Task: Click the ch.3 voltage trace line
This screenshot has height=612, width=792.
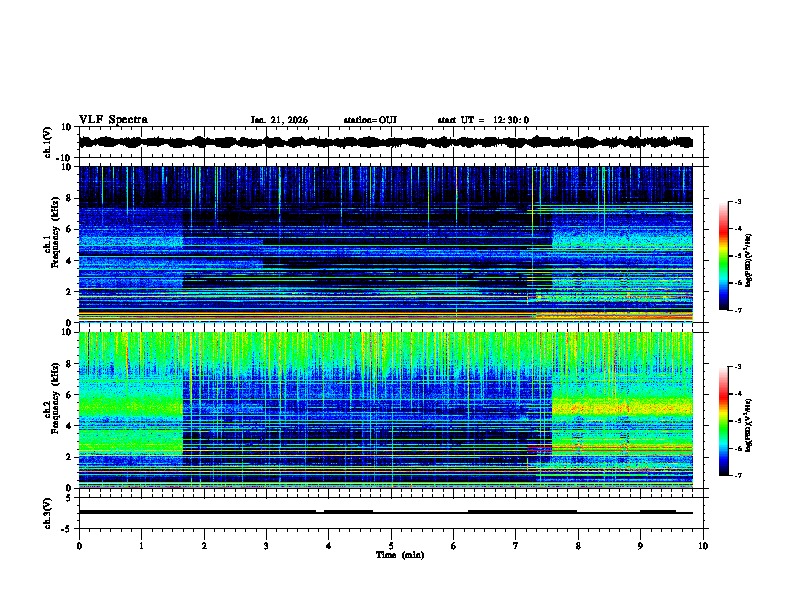Action: point(385,512)
